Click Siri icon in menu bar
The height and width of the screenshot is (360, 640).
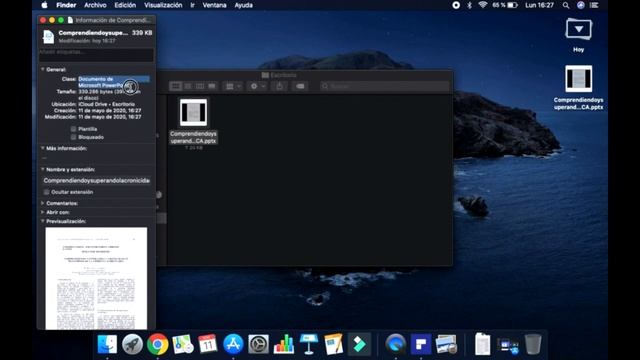(x=580, y=5)
